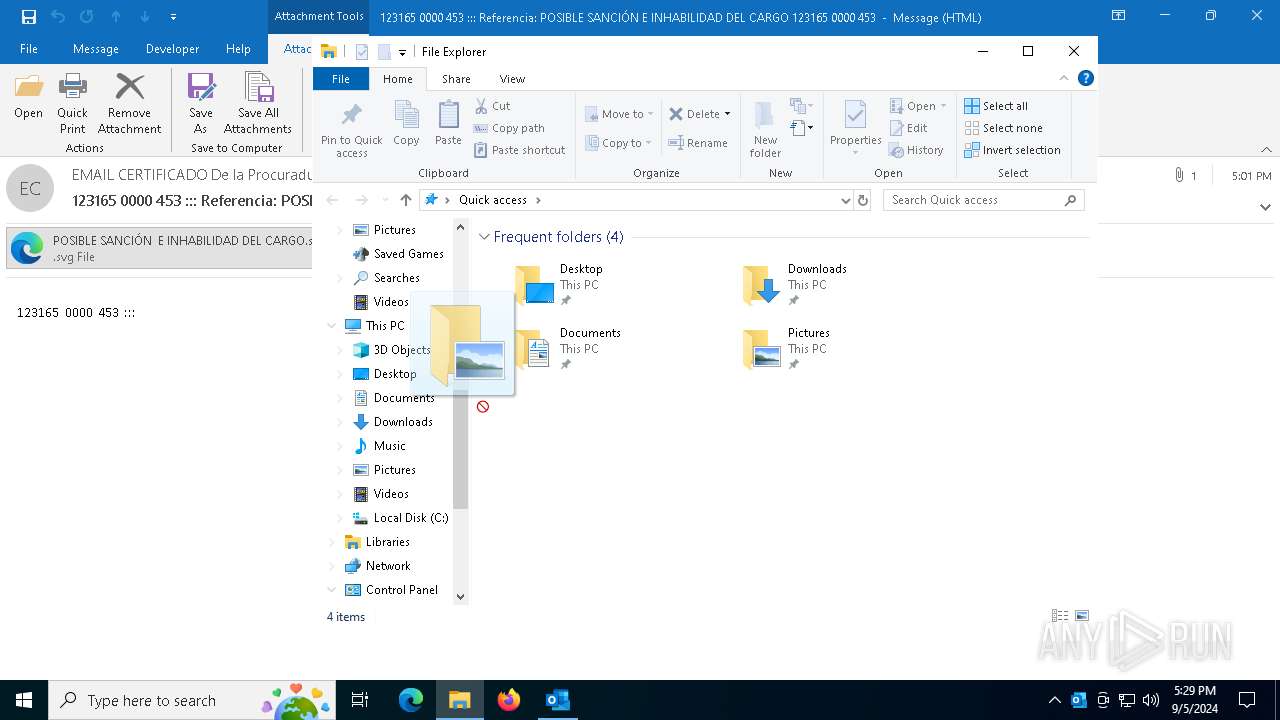
Task: Click navigation pane scroll down arrow
Action: 460,597
